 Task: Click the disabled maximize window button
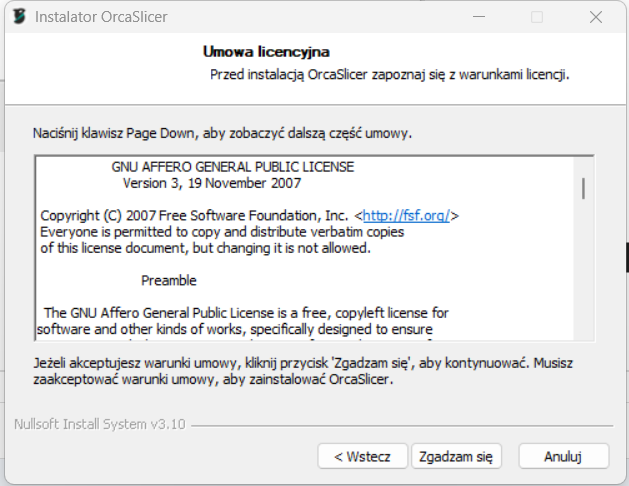click(x=537, y=17)
